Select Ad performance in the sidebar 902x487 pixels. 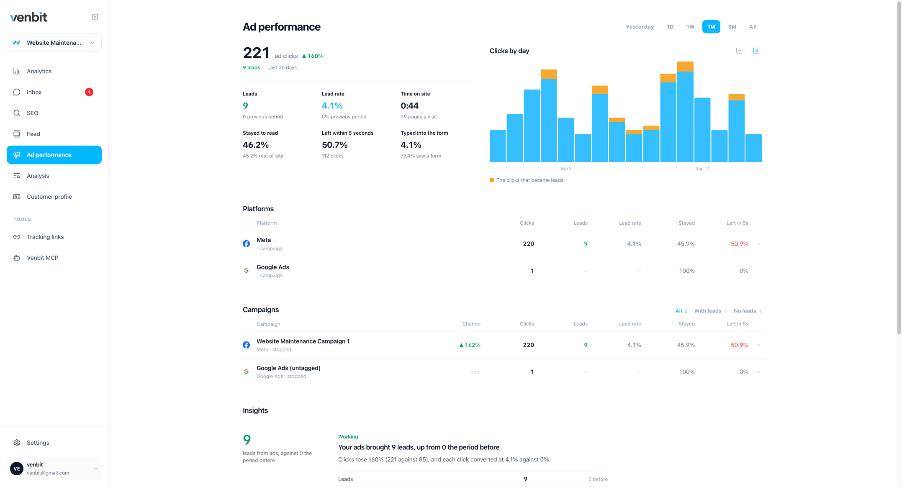(54, 155)
